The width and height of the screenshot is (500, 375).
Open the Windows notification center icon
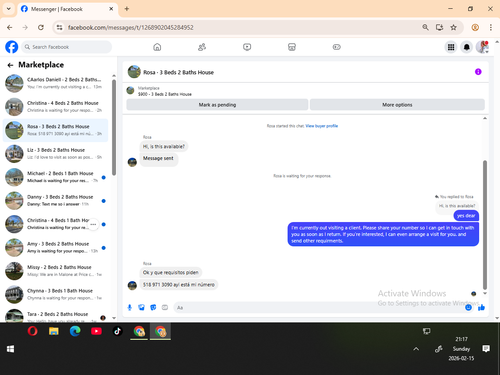coord(486,349)
